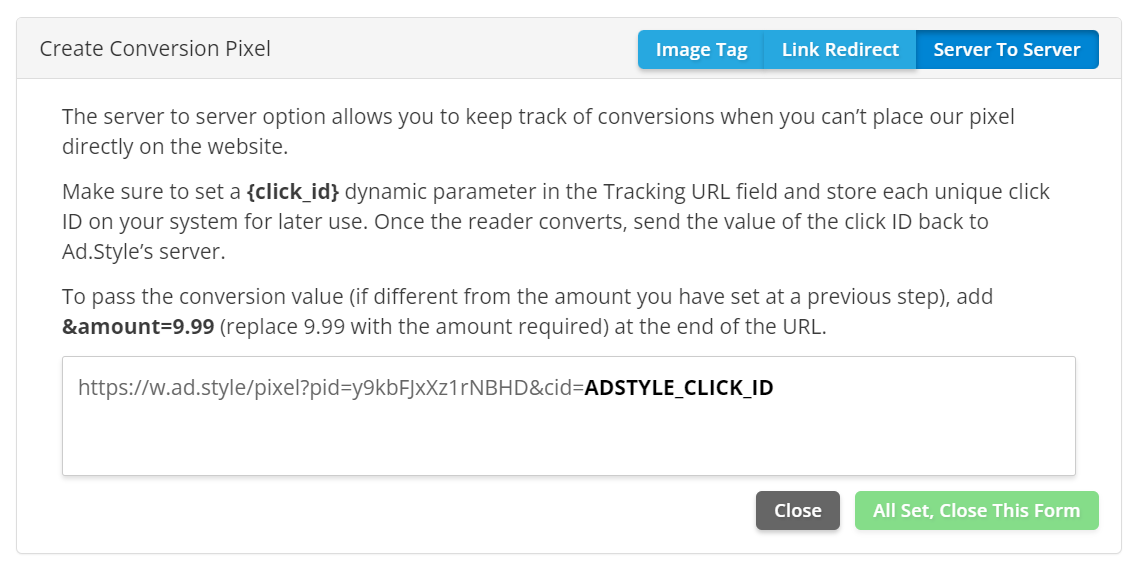The image size is (1136, 568).
Task: Click 'directly on the website.' text line
Action: [x=175, y=147]
